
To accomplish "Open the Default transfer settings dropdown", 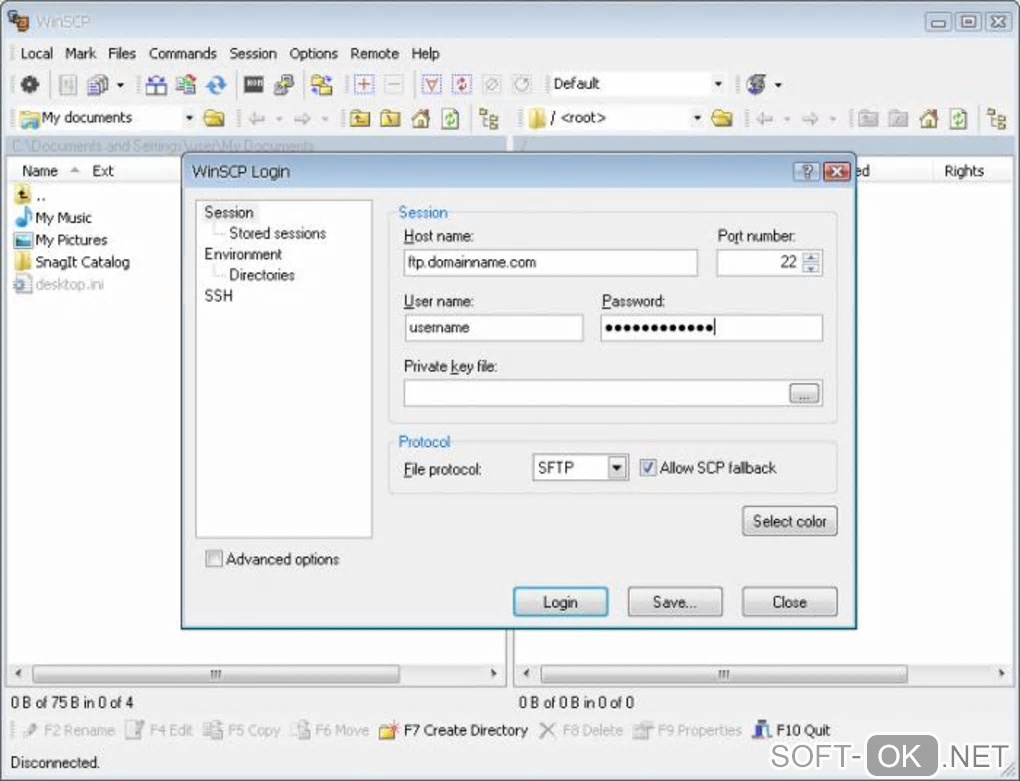I will [718, 84].
